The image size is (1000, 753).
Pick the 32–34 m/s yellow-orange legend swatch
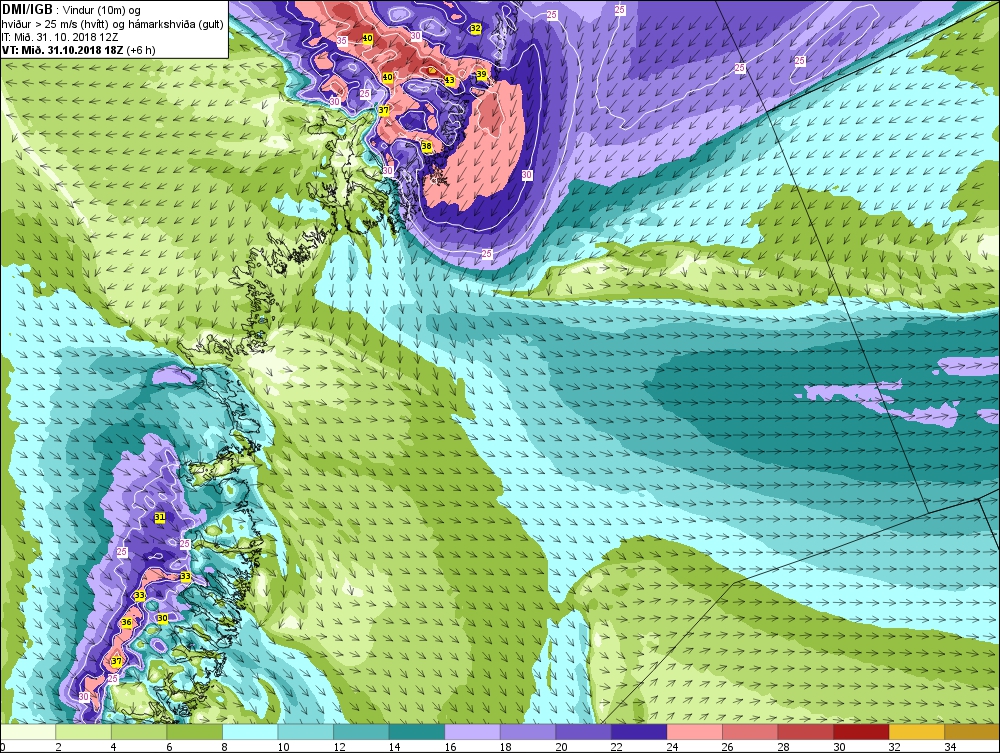pos(916,731)
